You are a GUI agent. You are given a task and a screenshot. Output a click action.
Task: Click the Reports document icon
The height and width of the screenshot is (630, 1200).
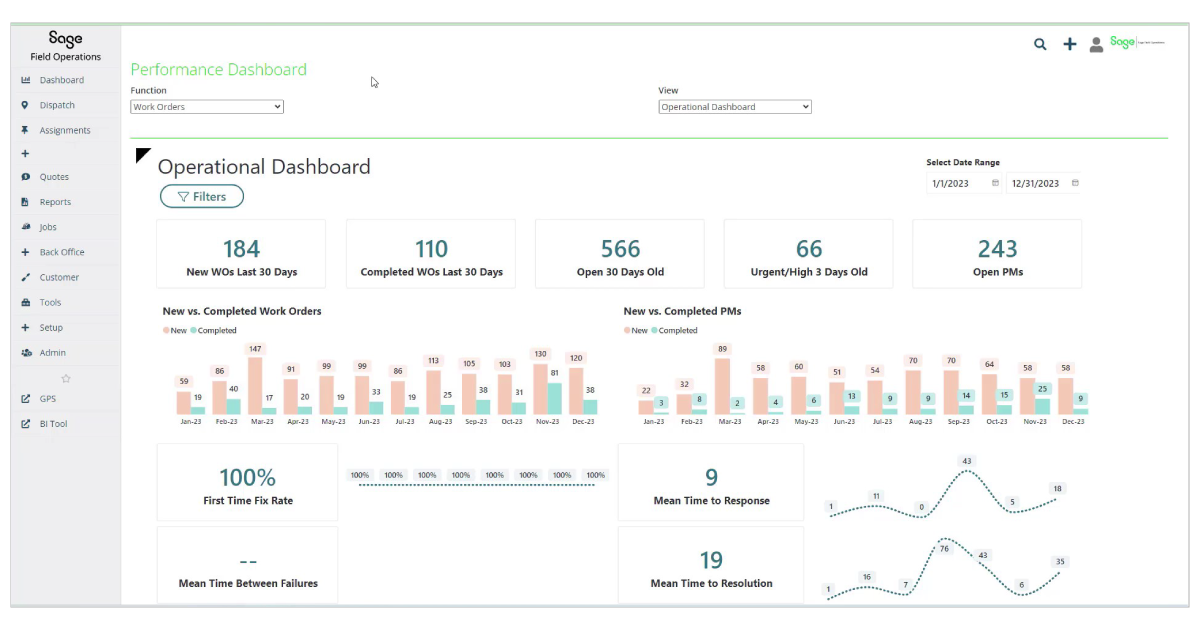pos(25,202)
